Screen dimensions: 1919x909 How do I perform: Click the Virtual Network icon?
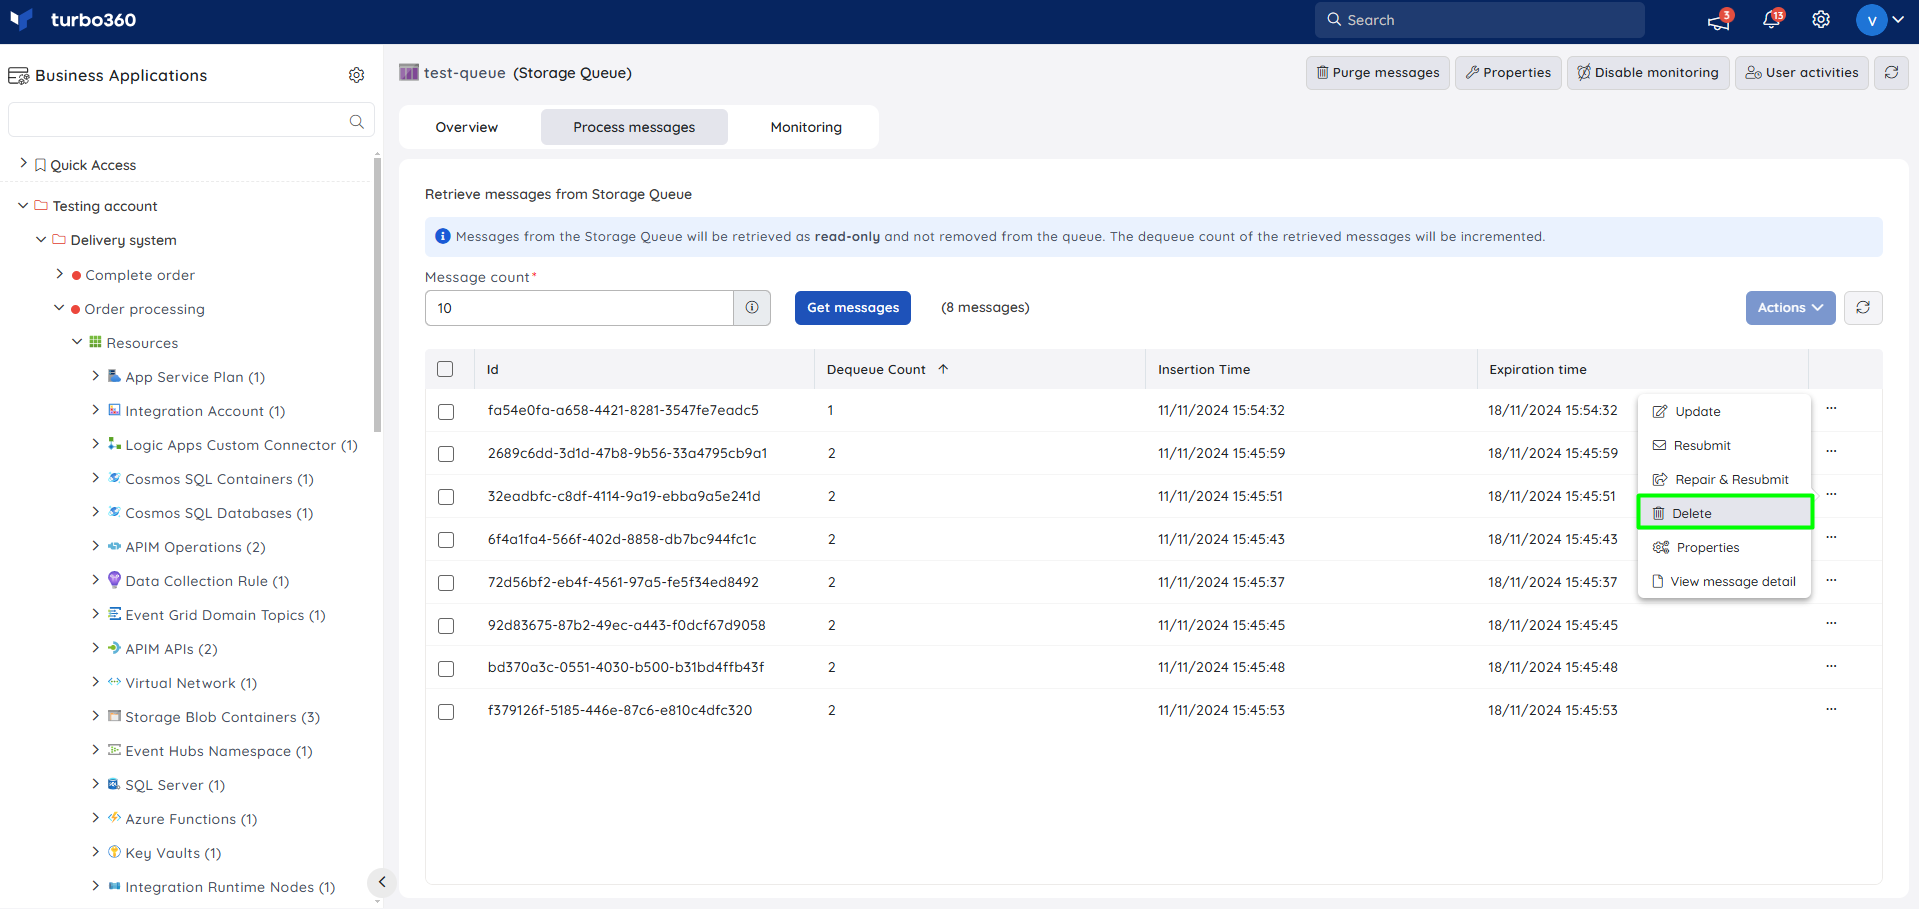(x=114, y=682)
